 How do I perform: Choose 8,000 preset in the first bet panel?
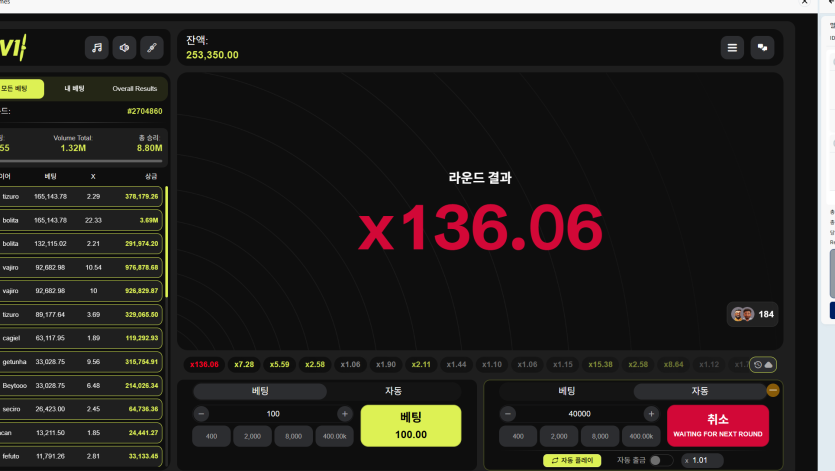tap(293, 436)
